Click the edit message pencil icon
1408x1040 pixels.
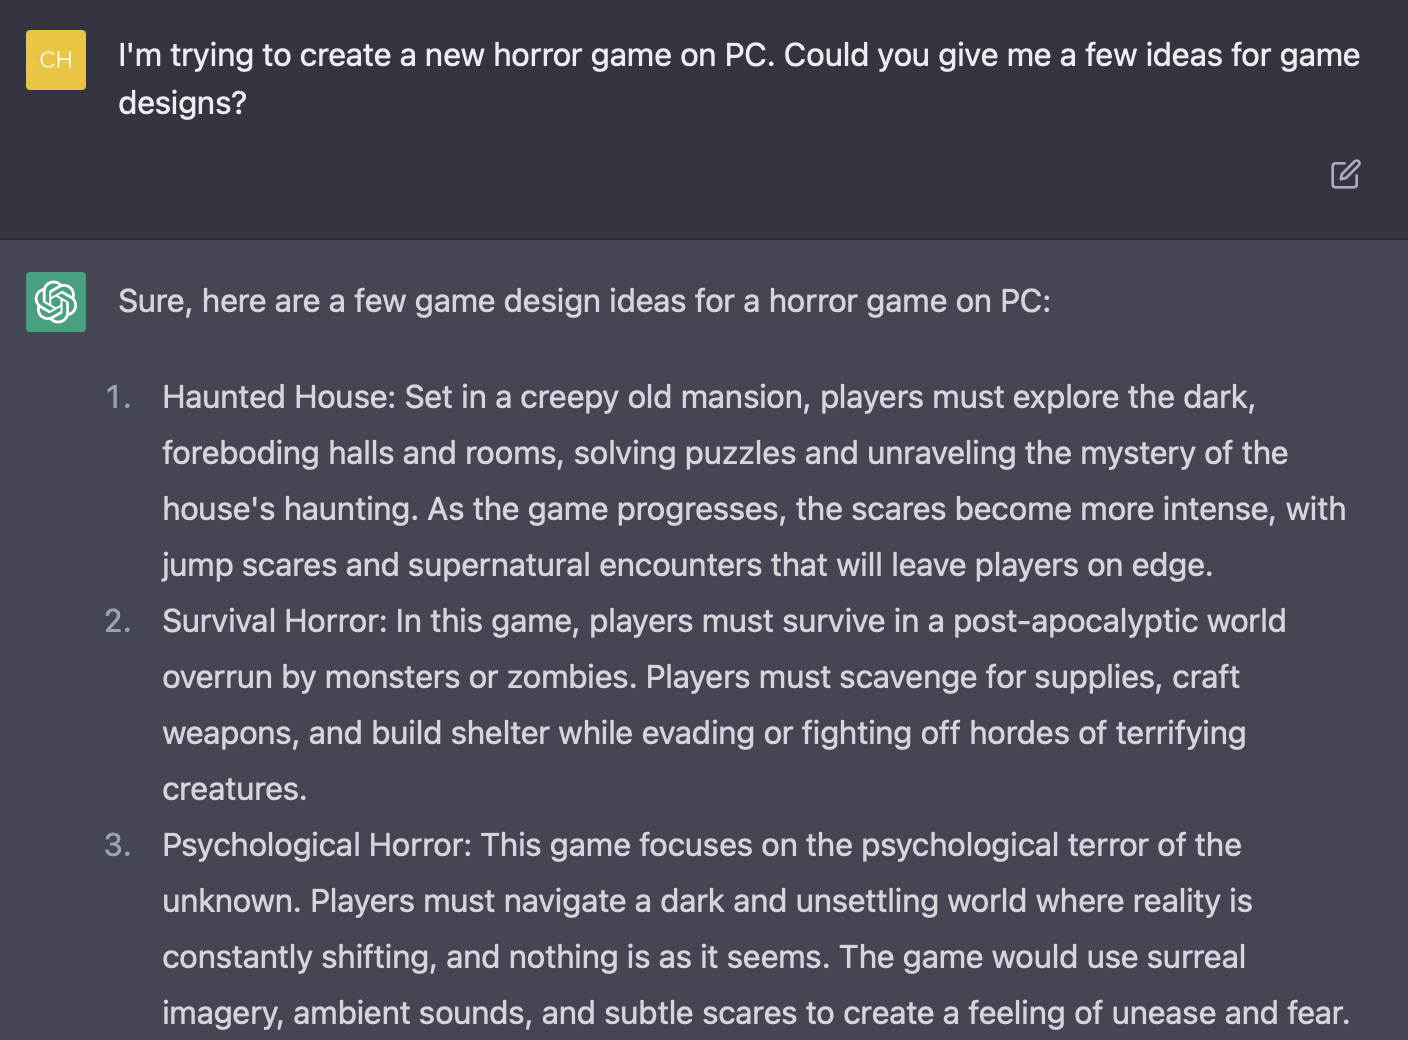1345,174
